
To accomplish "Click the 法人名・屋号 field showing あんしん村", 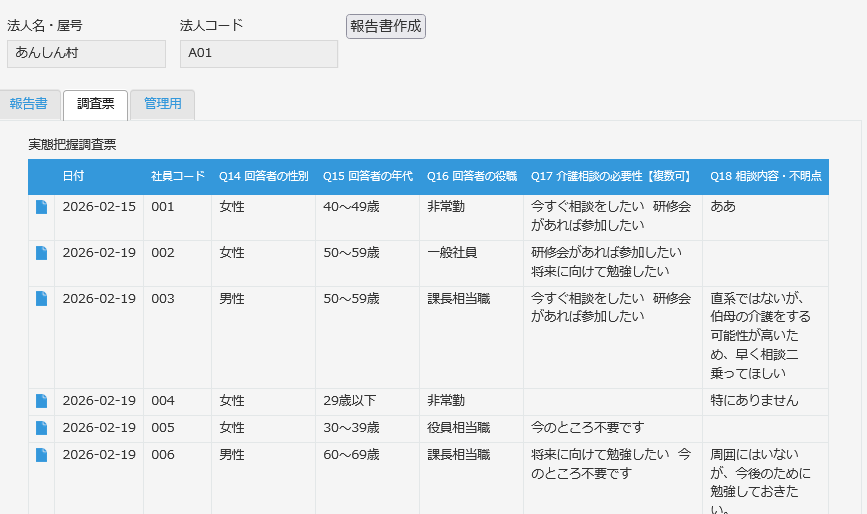I will click(x=86, y=54).
